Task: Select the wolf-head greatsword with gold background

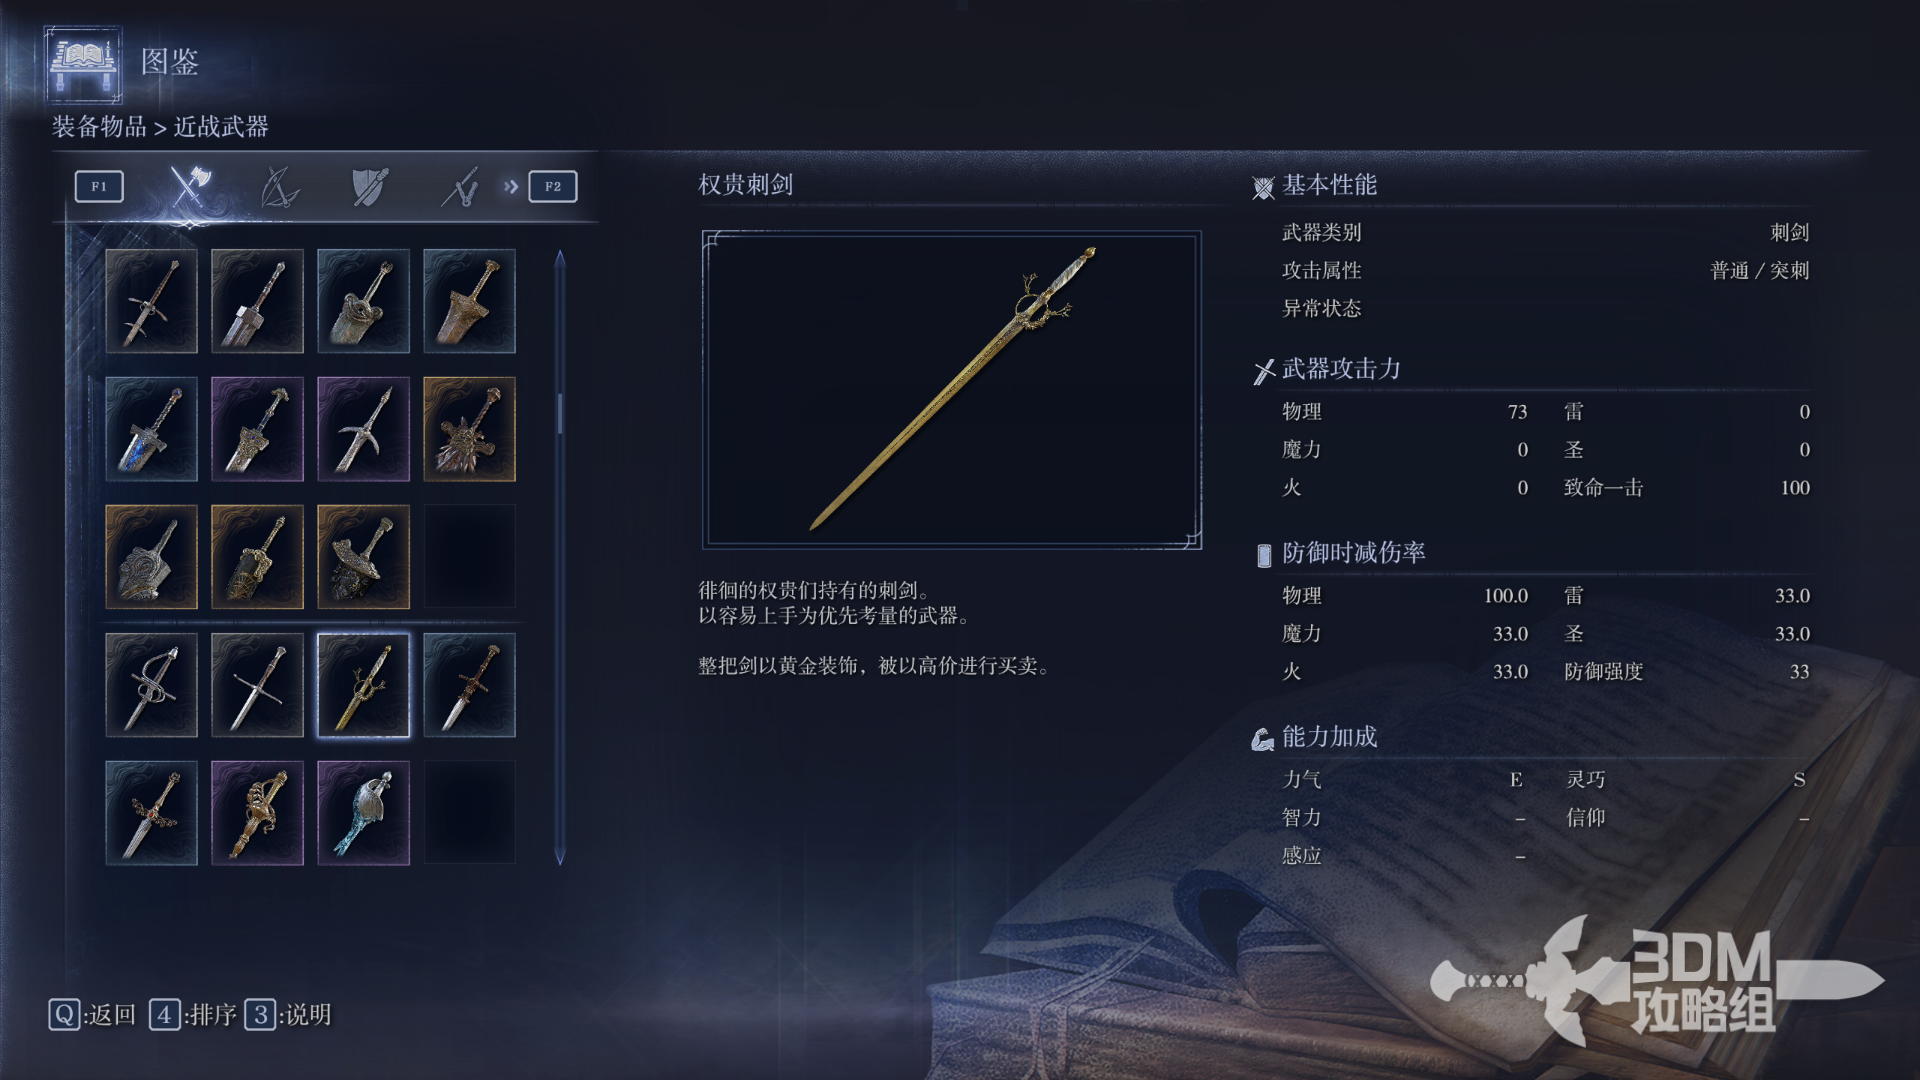Action: click(469, 429)
